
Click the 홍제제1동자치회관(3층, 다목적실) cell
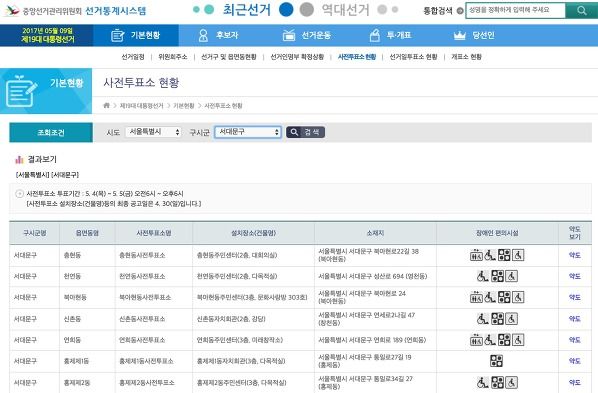click(241, 361)
